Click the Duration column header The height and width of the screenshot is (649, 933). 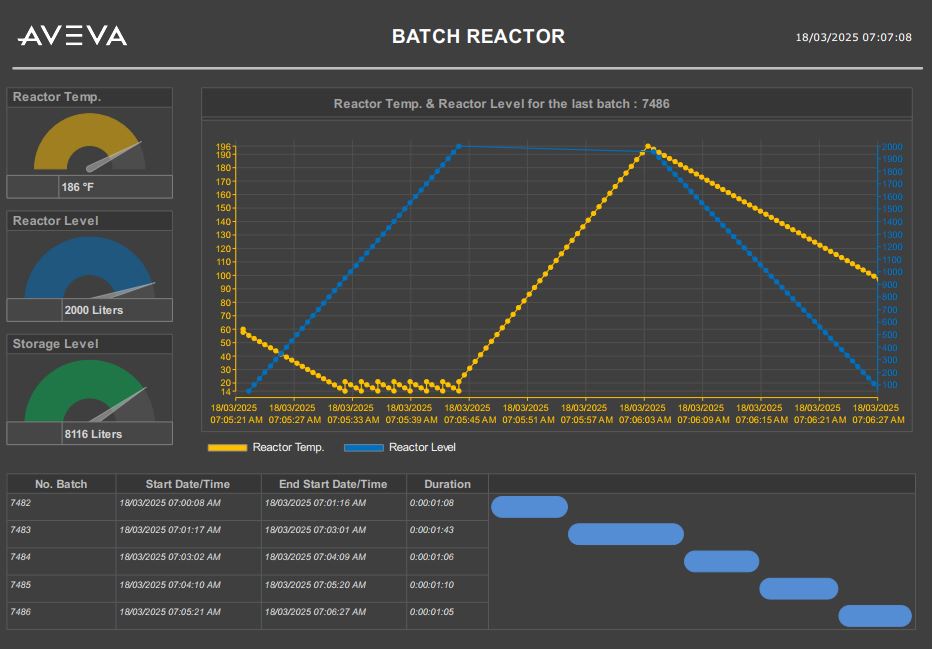coord(447,484)
